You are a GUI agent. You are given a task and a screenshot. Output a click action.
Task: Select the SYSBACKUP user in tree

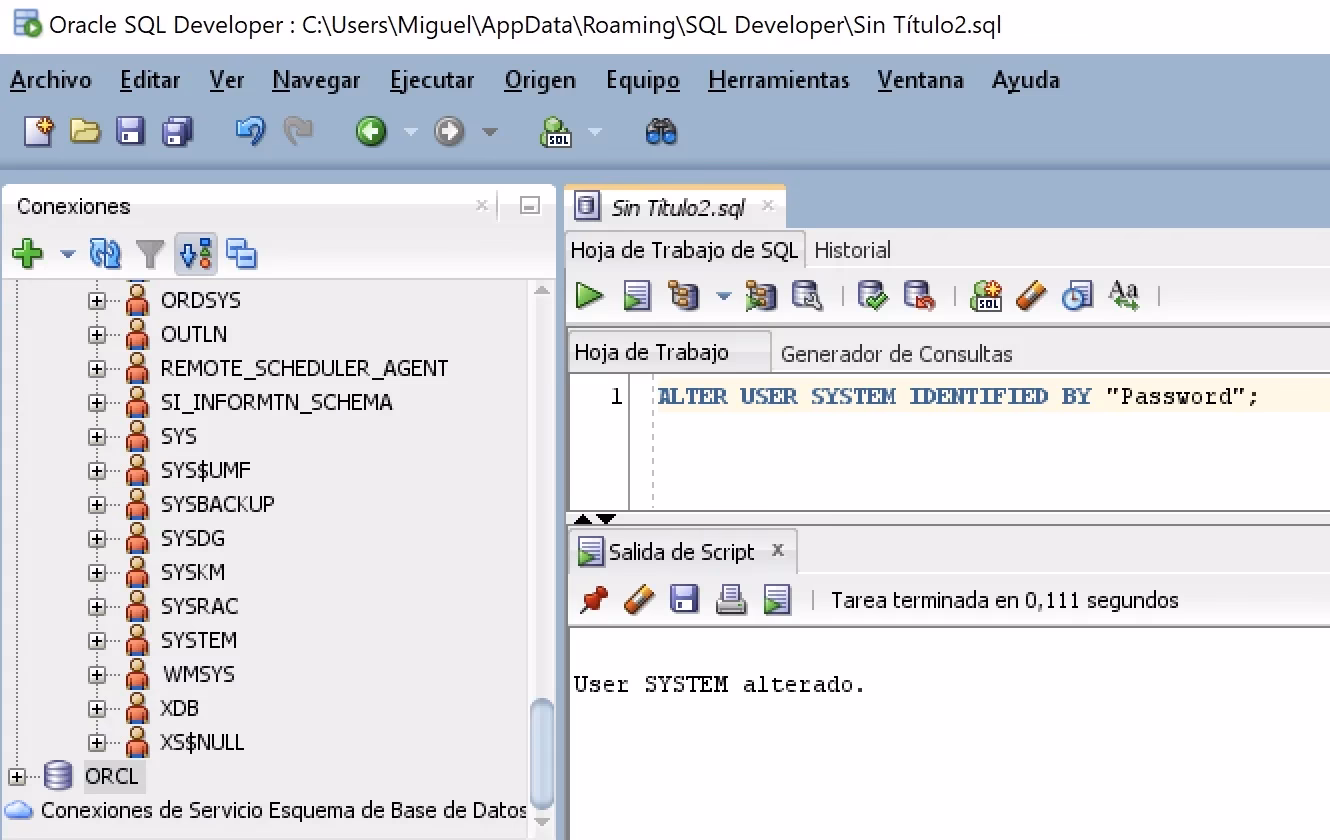coord(217,504)
